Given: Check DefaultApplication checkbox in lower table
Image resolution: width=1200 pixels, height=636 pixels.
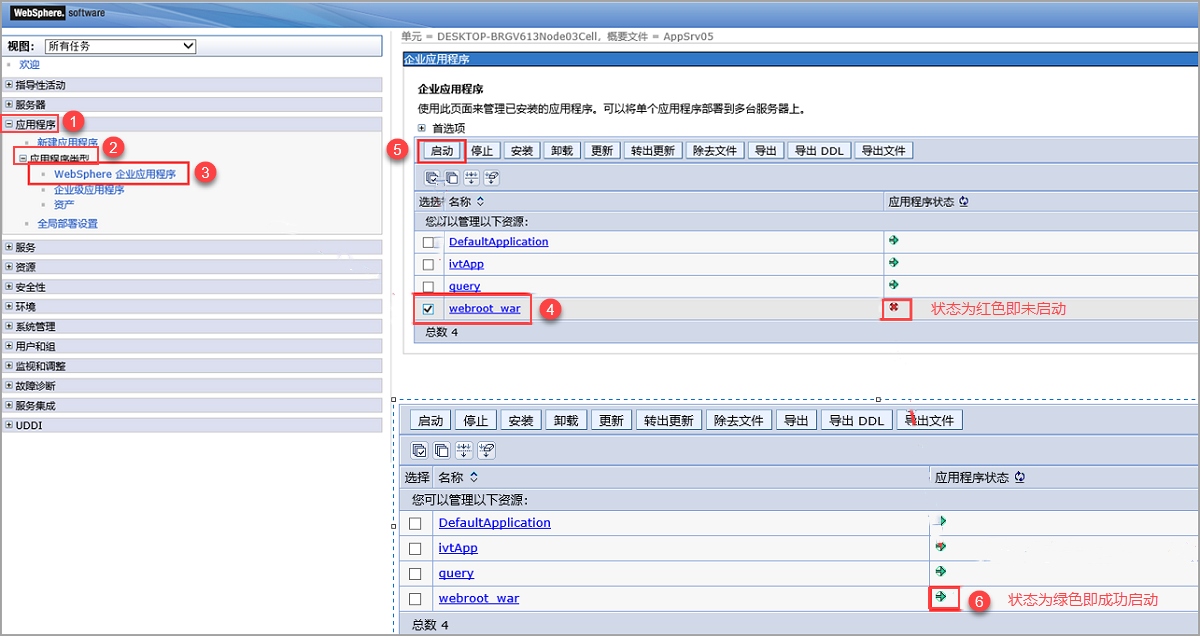Looking at the screenshot, I should click(x=415, y=523).
